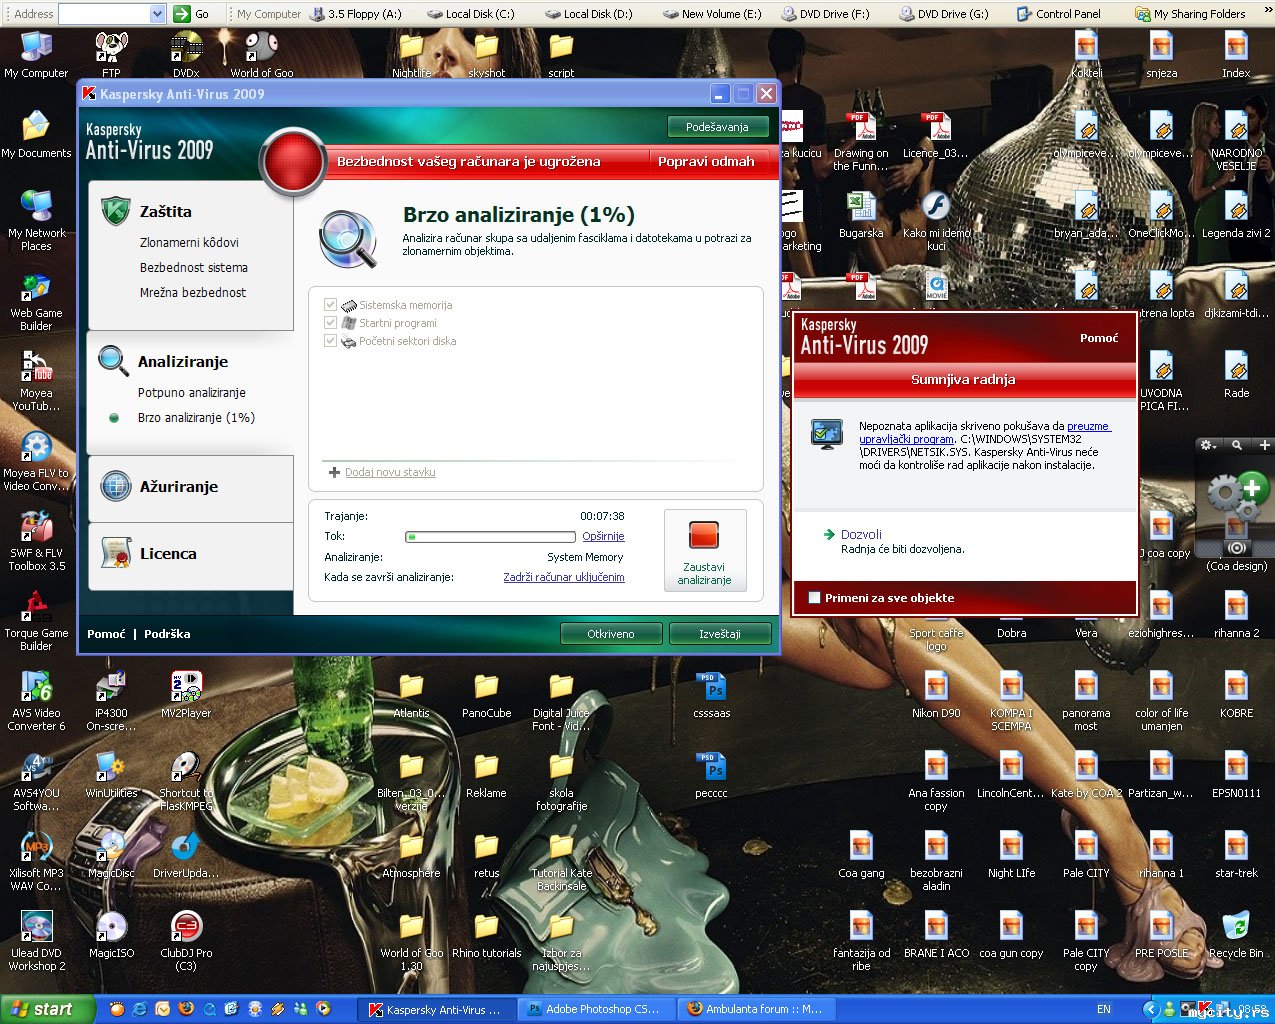Image resolution: width=1275 pixels, height=1024 pixels.
Task: Click the Otkriveno button
Action: pos(610,634)
